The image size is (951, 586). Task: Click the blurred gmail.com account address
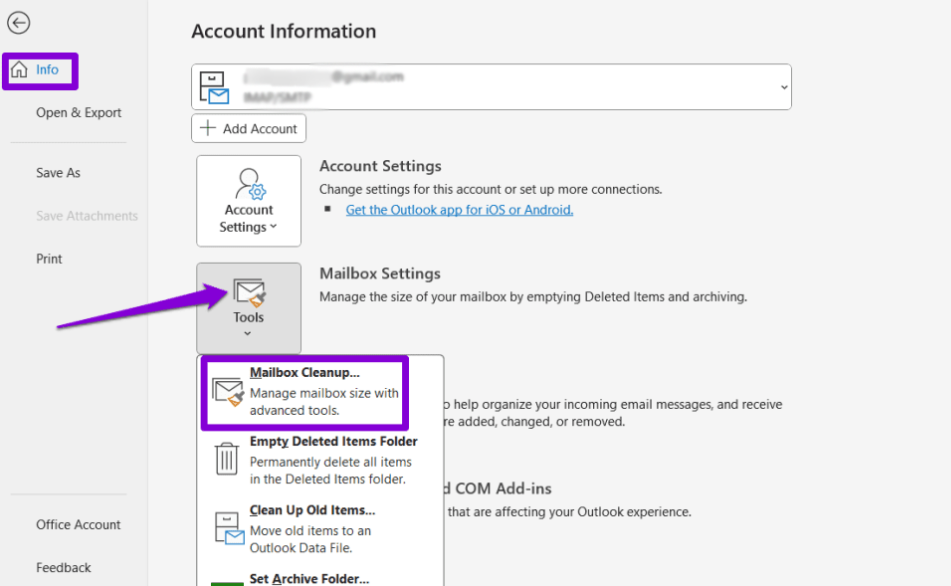pos(324,77)
